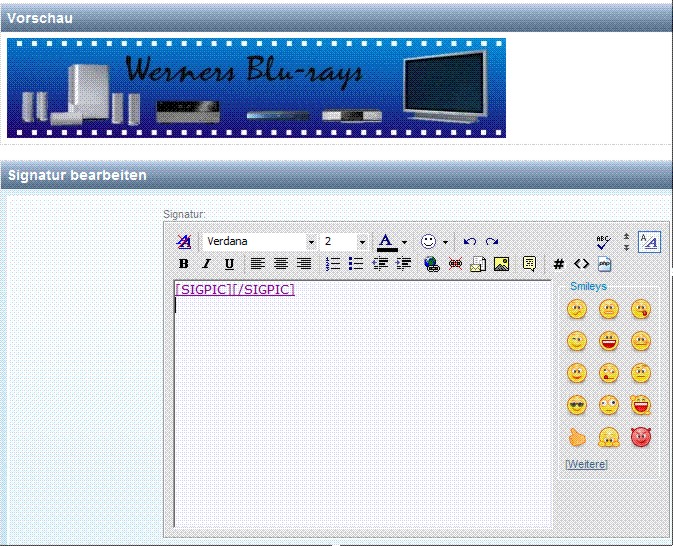673x546 pixels.
Task: Expand the smiley insert dropdown
Action: tap(445, 242)
